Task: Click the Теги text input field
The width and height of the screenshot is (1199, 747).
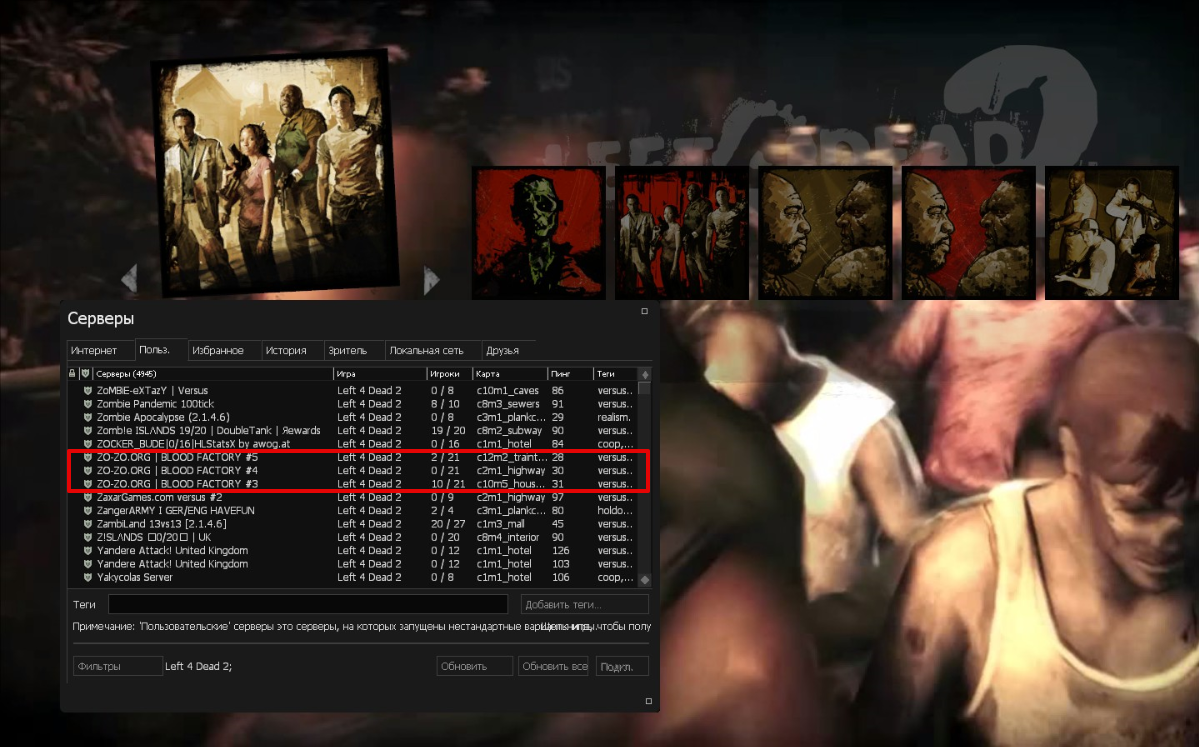Action: (308, 604)
